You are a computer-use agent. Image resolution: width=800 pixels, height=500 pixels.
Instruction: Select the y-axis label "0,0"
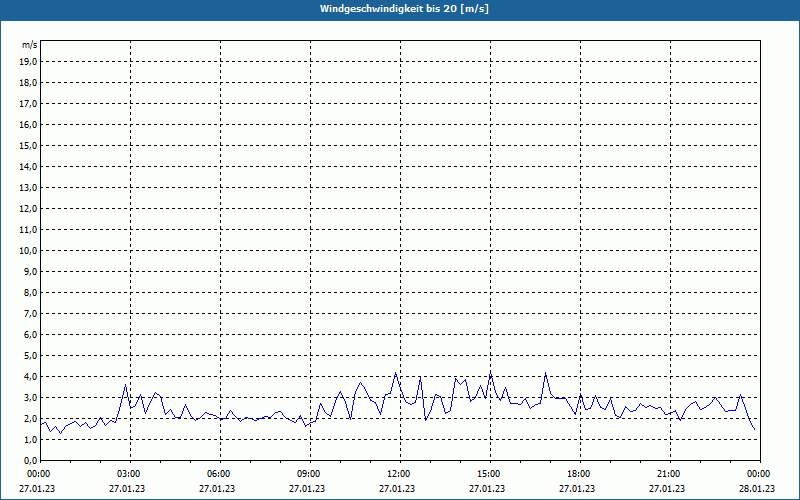(x=31, y=460)
